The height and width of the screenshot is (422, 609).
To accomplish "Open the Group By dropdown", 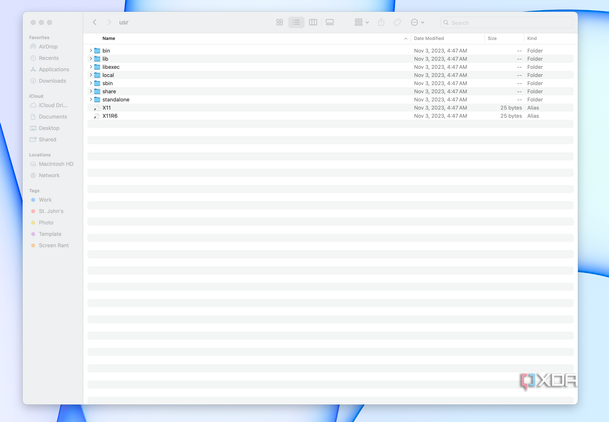I will (x=362, y=23).
